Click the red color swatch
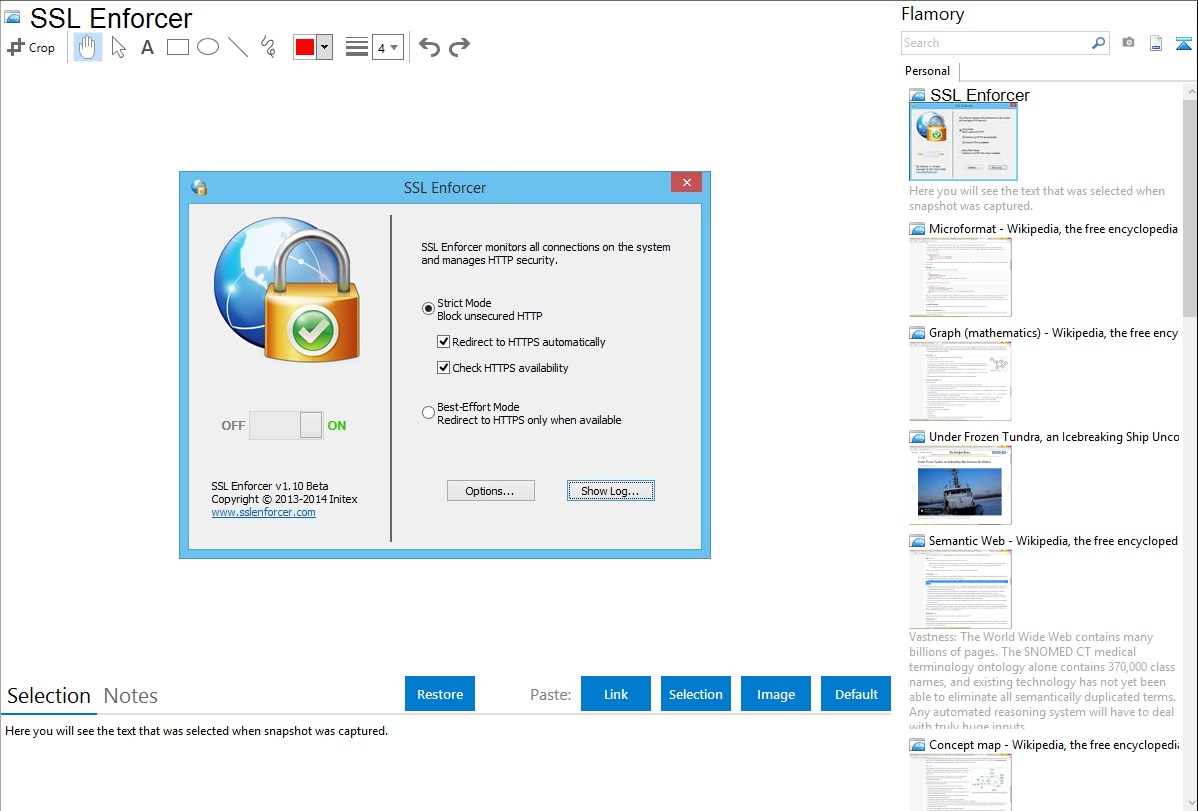The height and width of the screenshot is (811, 1198). pos(305,47)
